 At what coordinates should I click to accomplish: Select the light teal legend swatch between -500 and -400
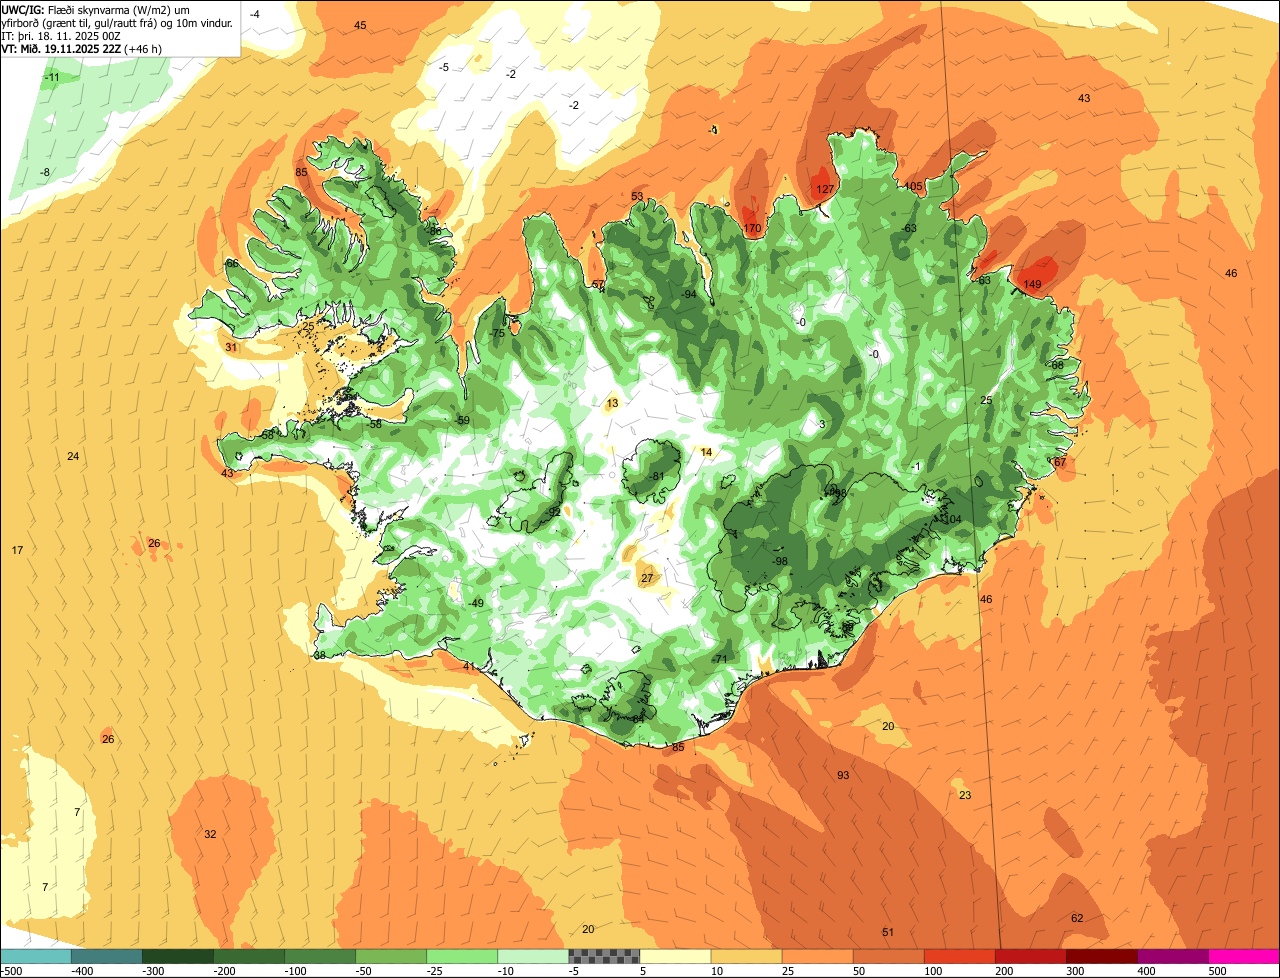pyautogui.click(x=35, y=956)
